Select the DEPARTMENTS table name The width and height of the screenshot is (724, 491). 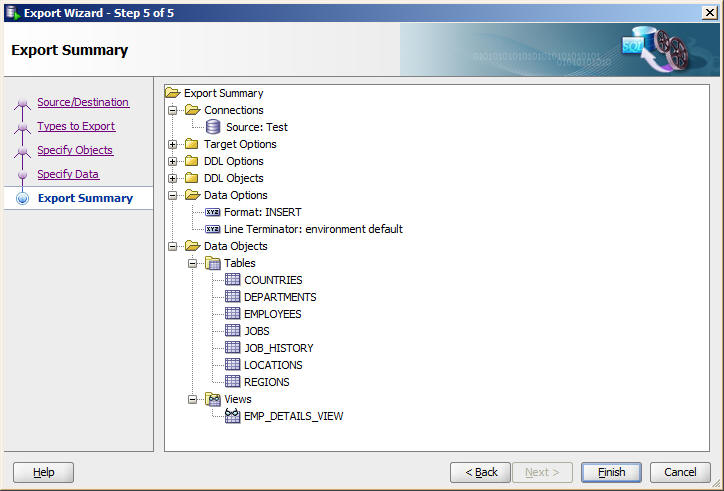280,297
